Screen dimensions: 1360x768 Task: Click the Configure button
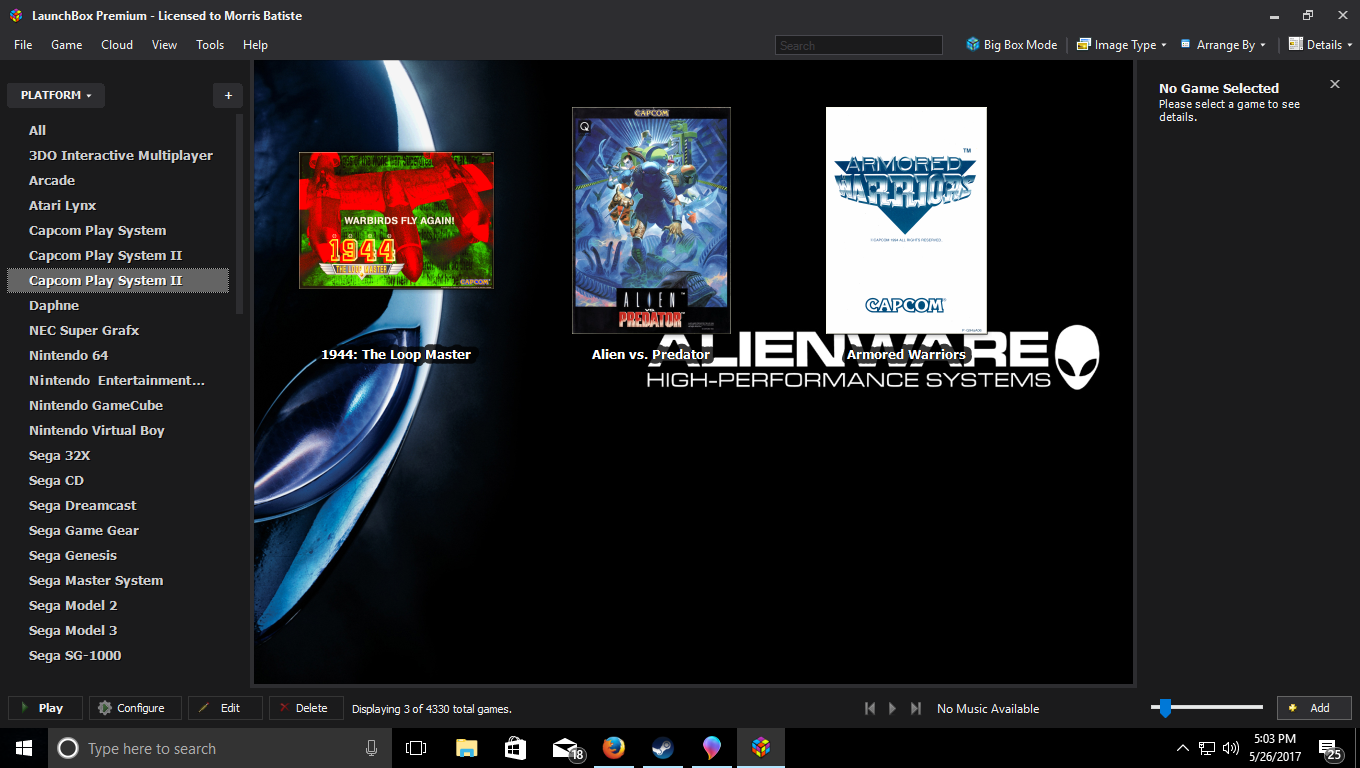(x=135, y=708)
